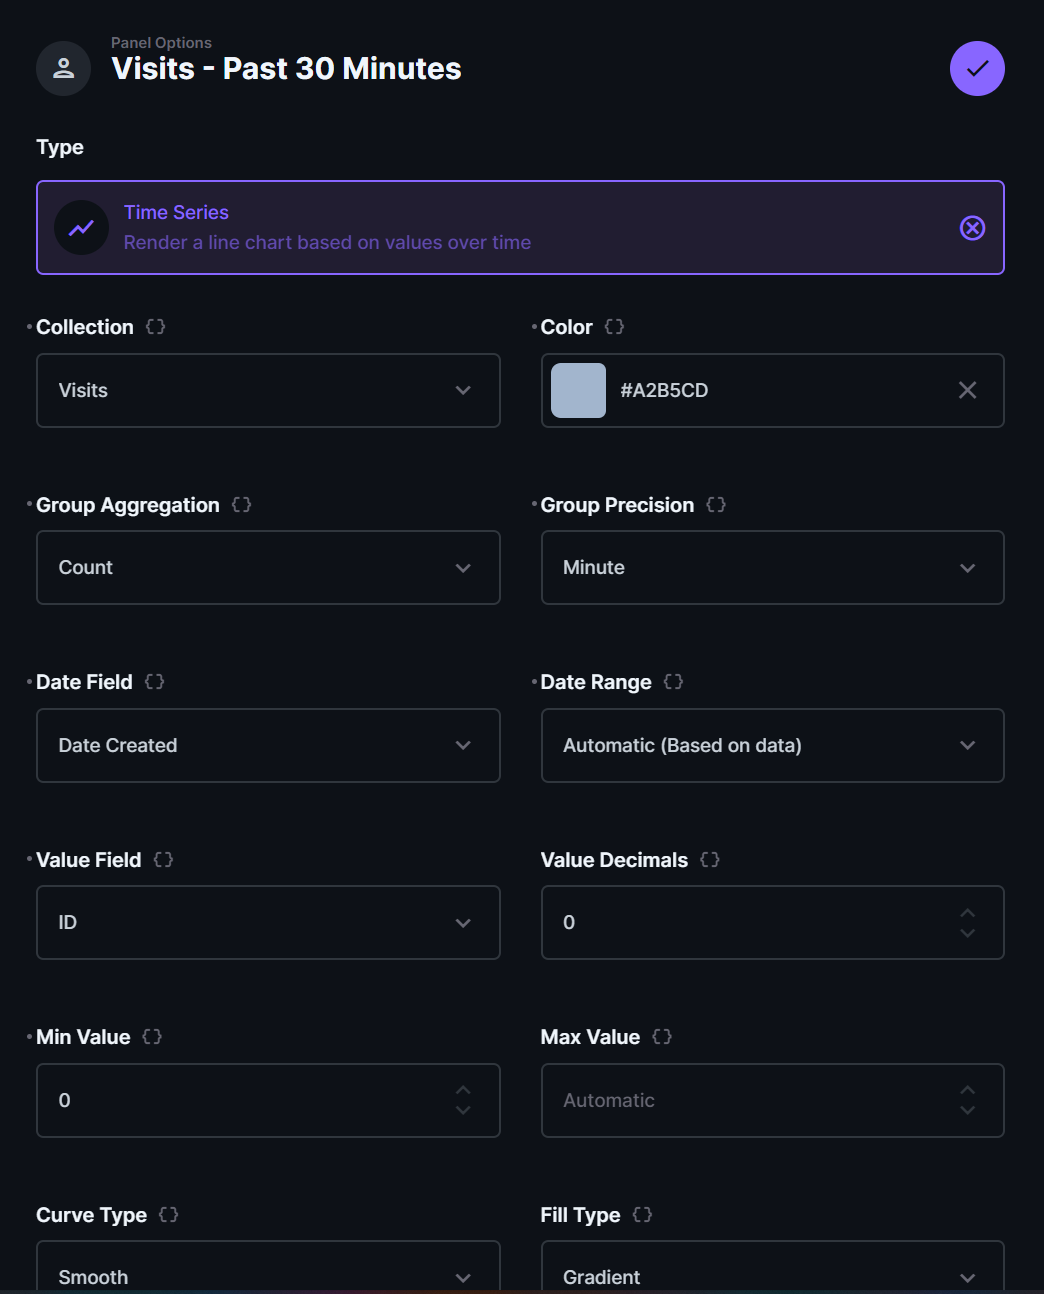Click the Max Value Automatic input field
Screen dimensions: 1044x1294
click(772, 1100)
